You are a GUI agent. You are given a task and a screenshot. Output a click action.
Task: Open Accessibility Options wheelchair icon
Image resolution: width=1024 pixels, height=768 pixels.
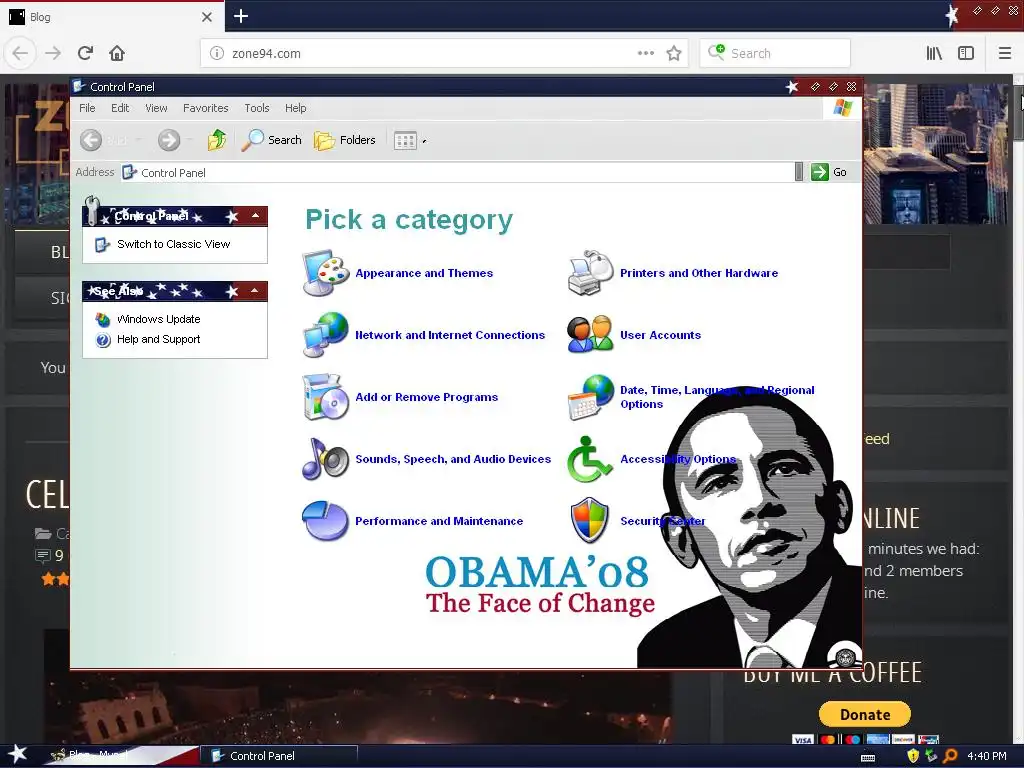pyautogui.click(x=589, y=458)
